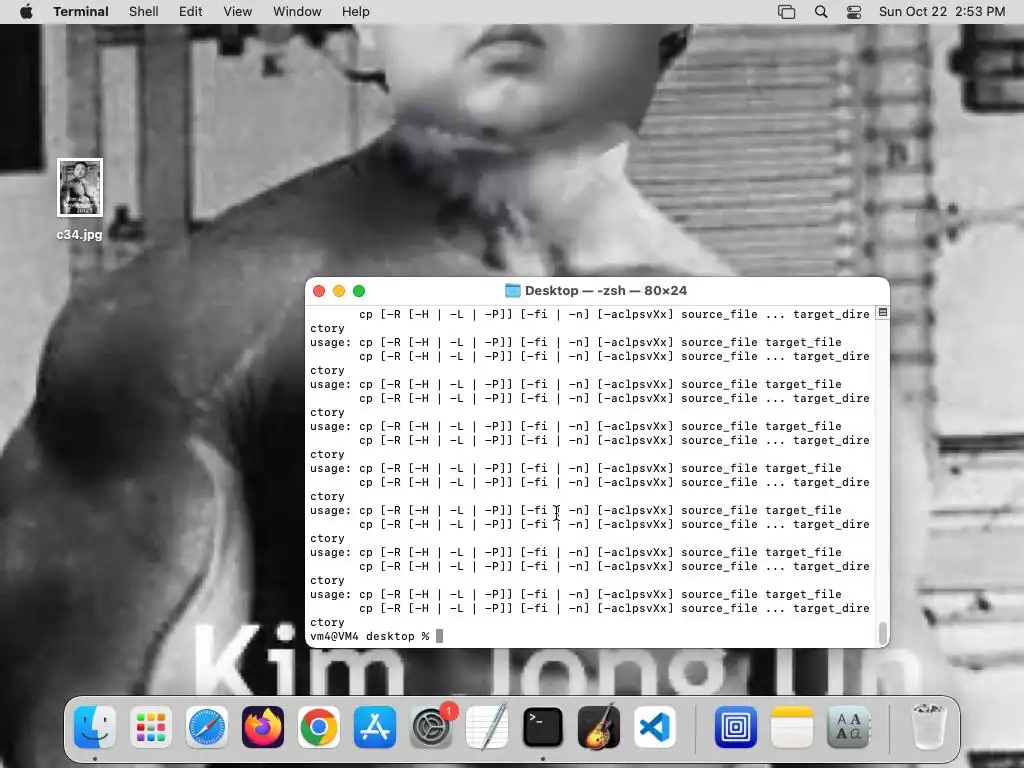
Task: Minimize the Terminal window
Action: coord(339,291)
